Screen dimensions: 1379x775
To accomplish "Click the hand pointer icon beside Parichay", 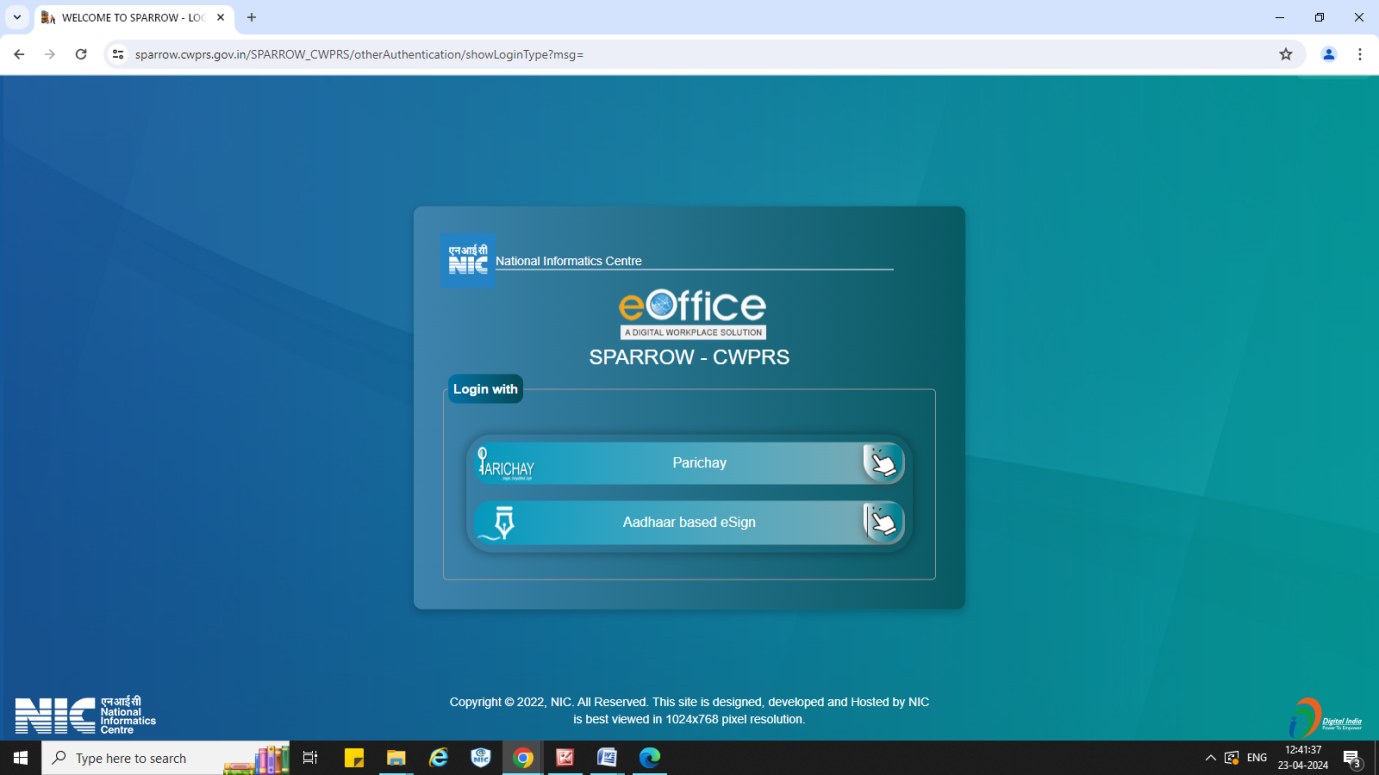I will tap(883, 463).
